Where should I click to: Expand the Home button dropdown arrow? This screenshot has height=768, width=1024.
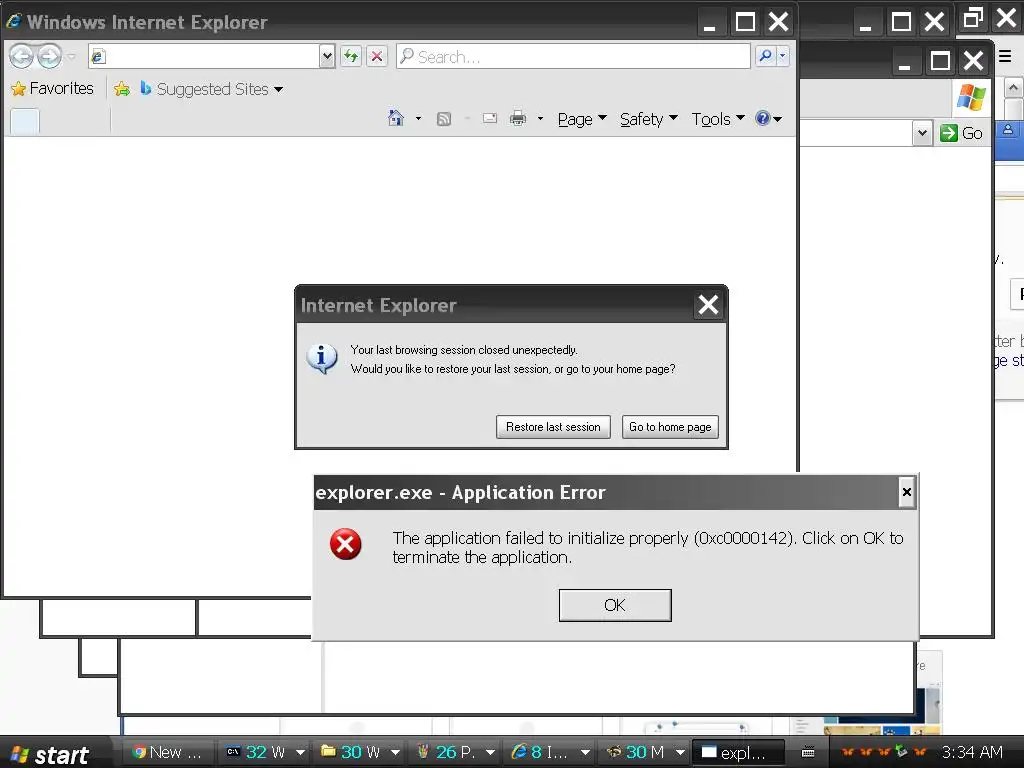point(418,118)
